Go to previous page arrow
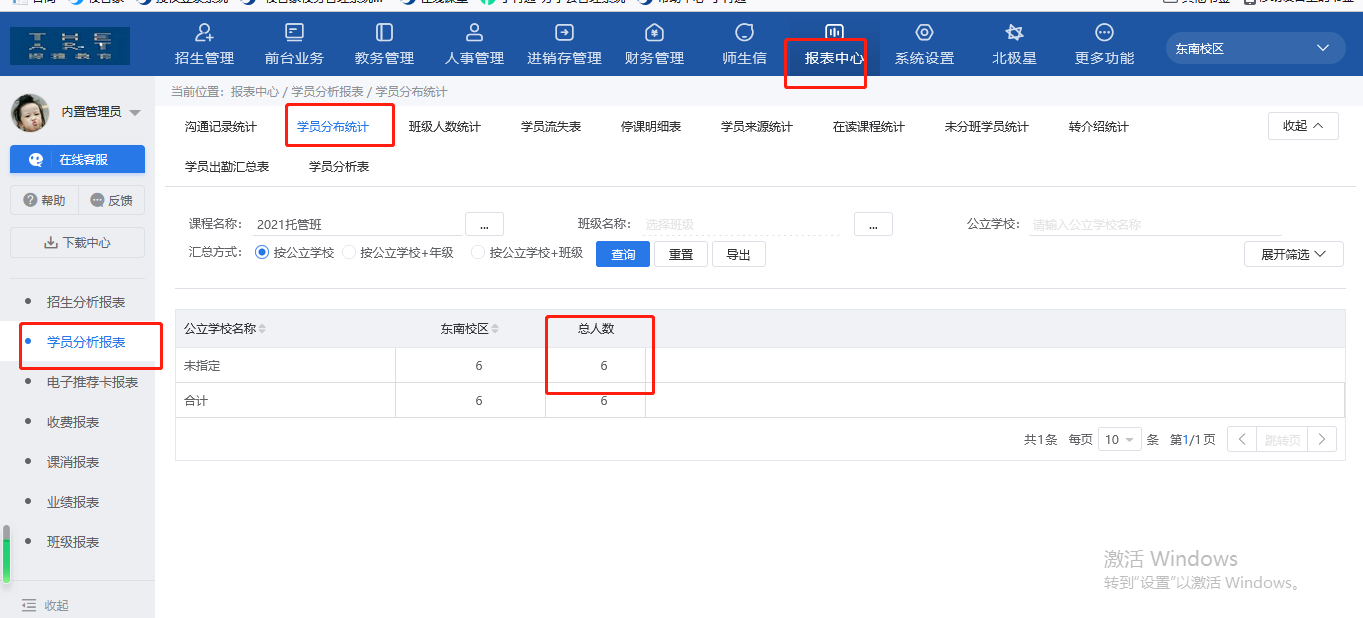Viewport: 1363px width, 618px height. click(x=1241, y=439)
